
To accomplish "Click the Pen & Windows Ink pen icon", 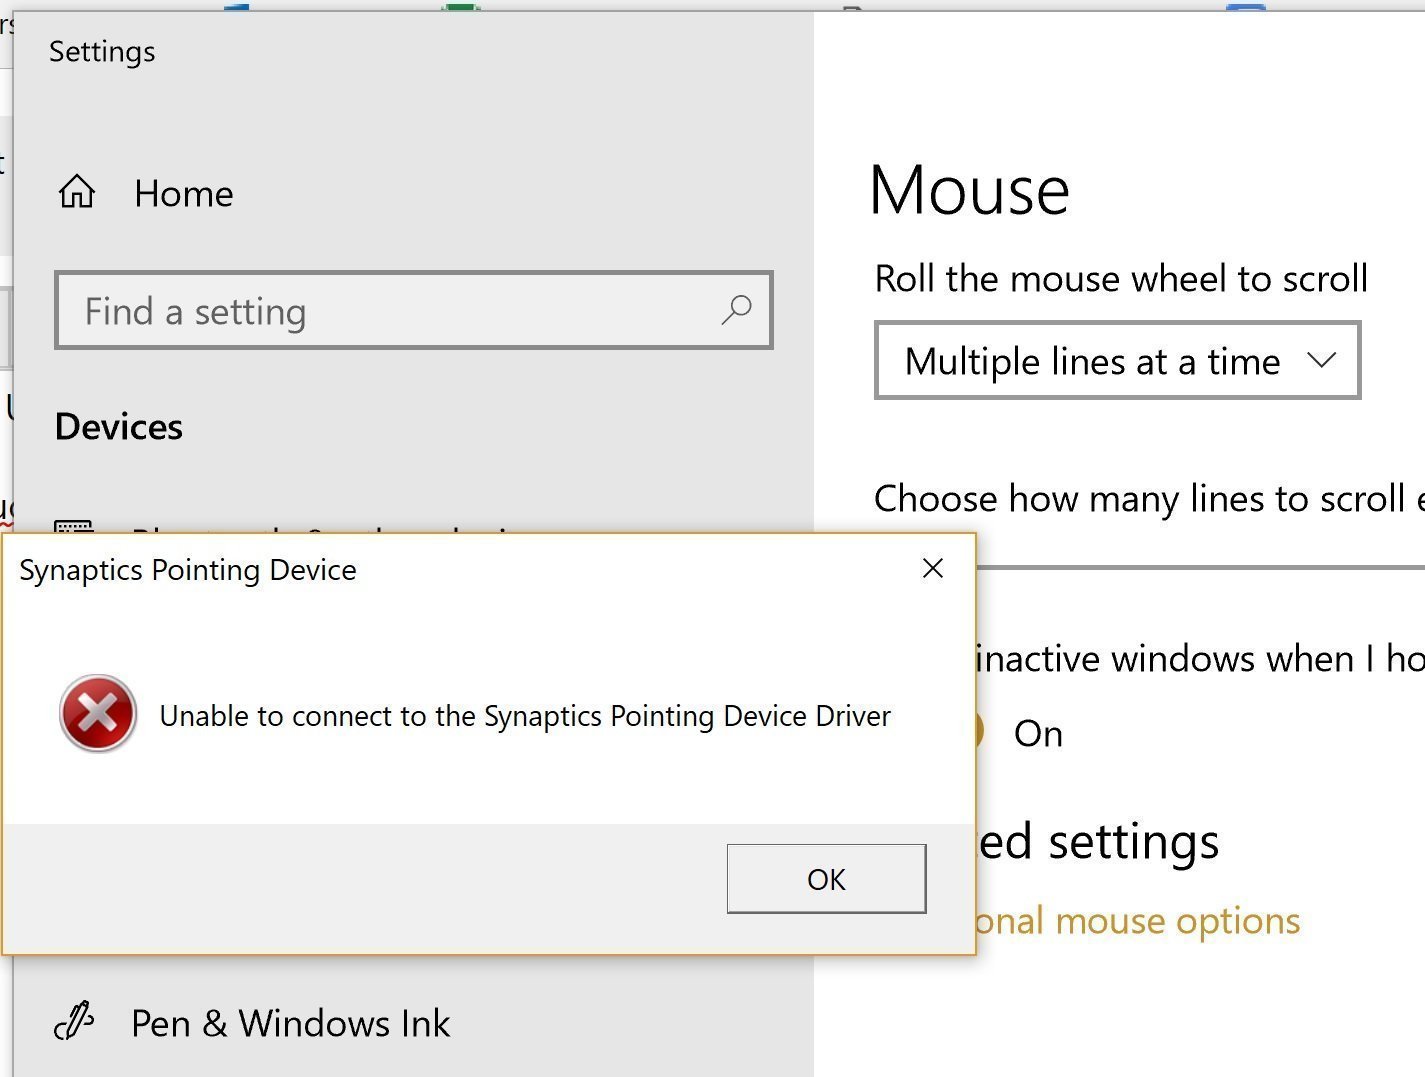I will pos(74,1022).
